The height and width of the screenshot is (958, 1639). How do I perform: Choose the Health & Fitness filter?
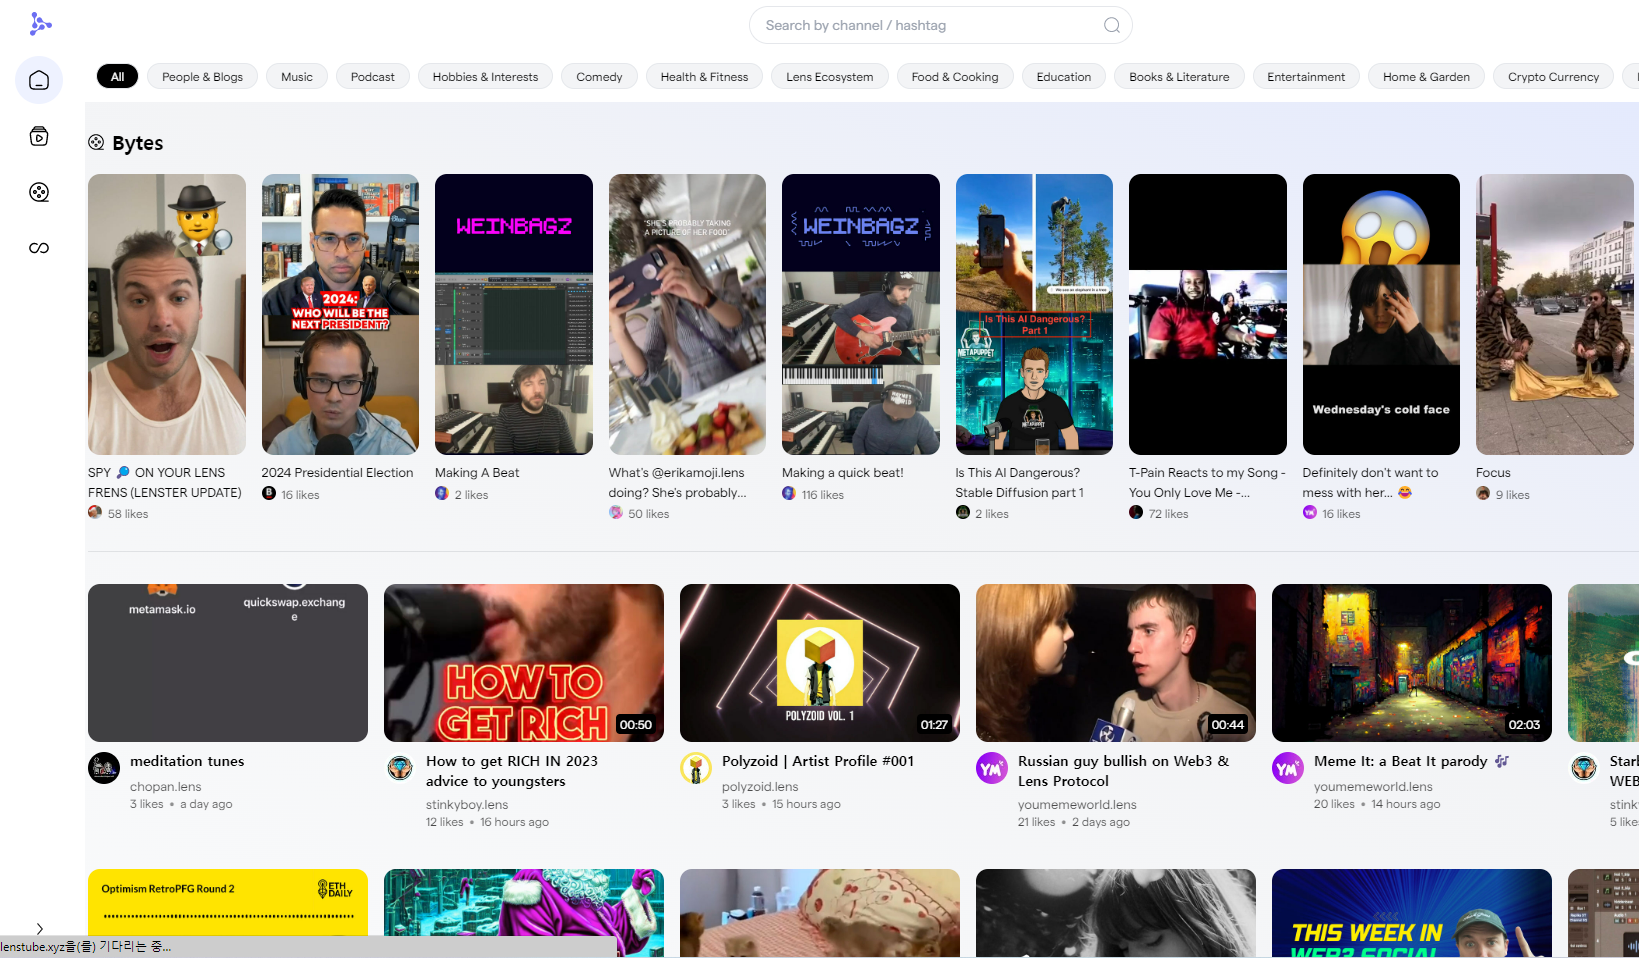click(704, 77)
